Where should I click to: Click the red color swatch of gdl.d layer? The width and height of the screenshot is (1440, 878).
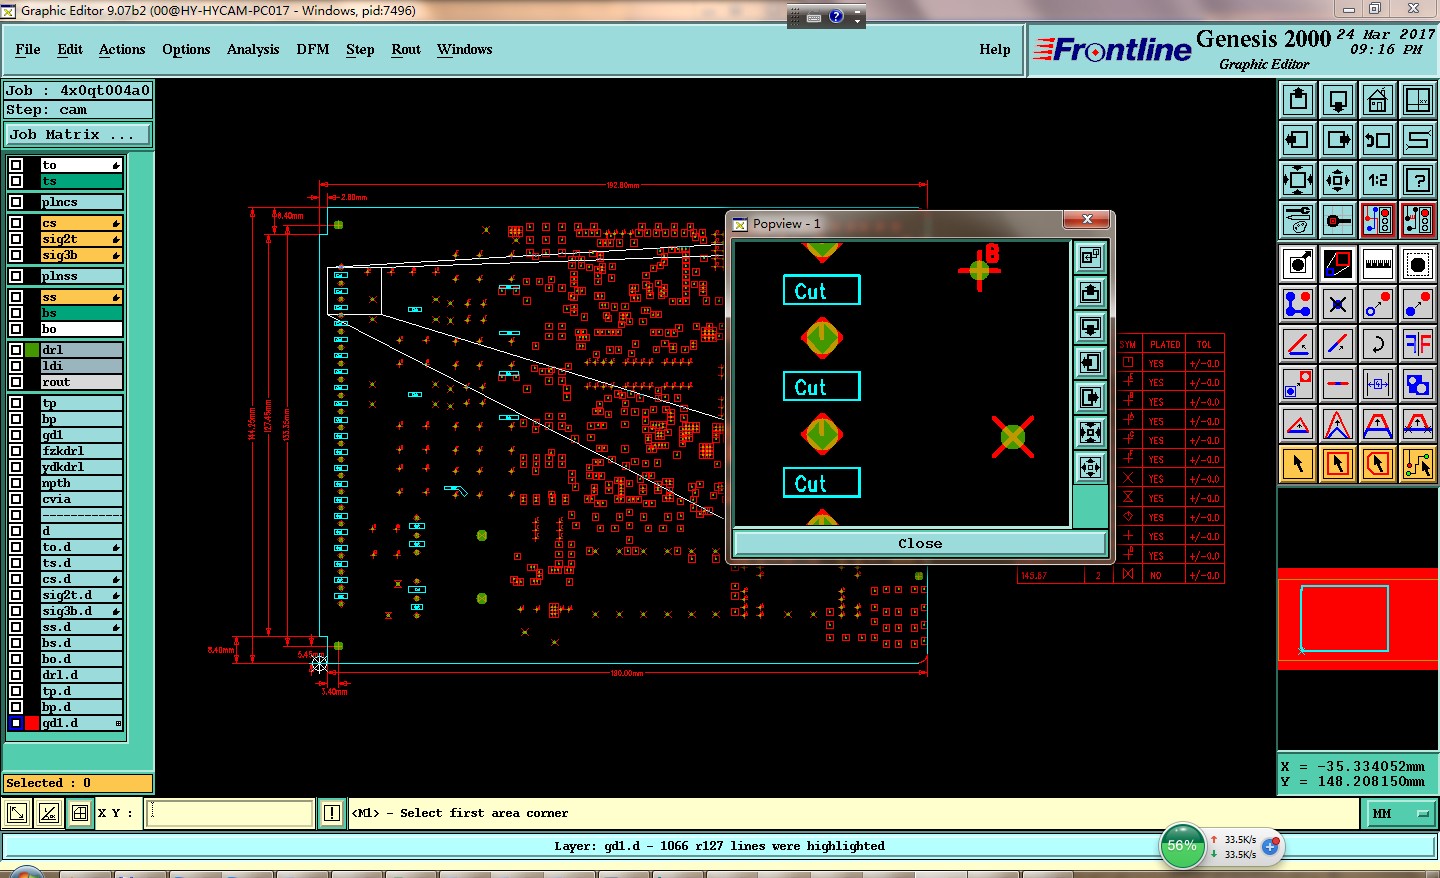[x=32, y=723]
